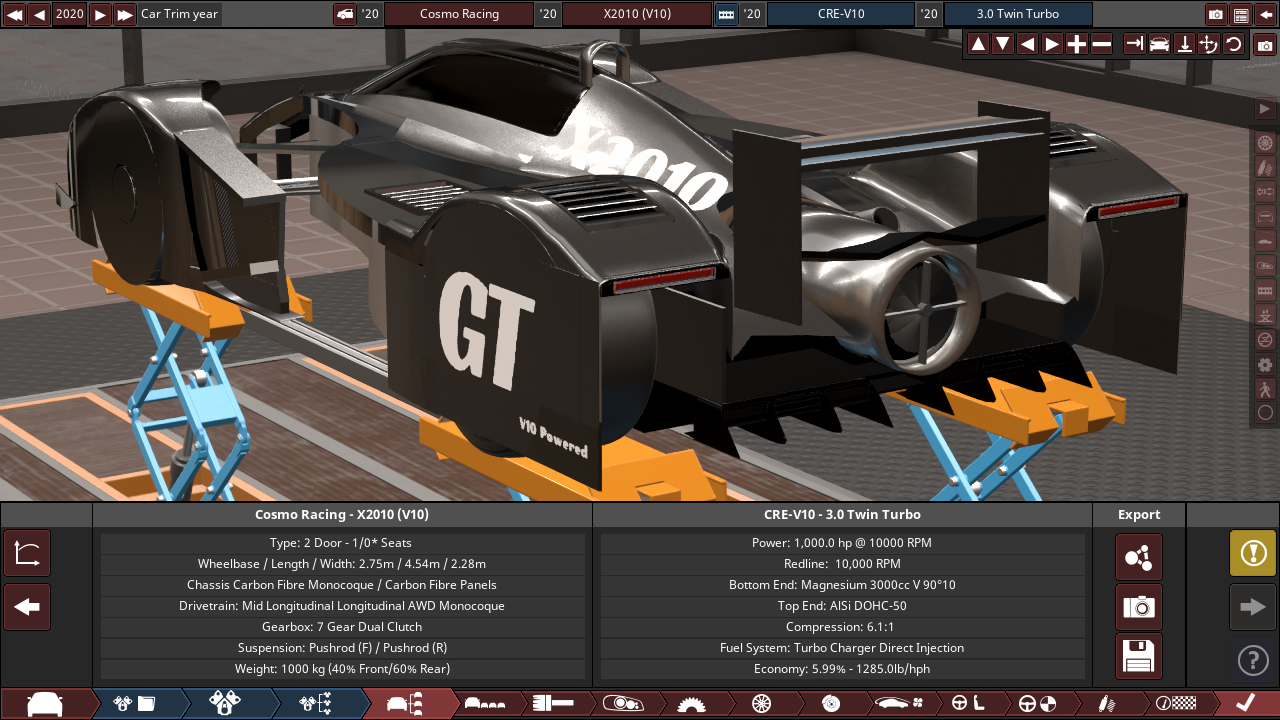
Task: Click the car model icon in top bar
Action: (345, 14)
